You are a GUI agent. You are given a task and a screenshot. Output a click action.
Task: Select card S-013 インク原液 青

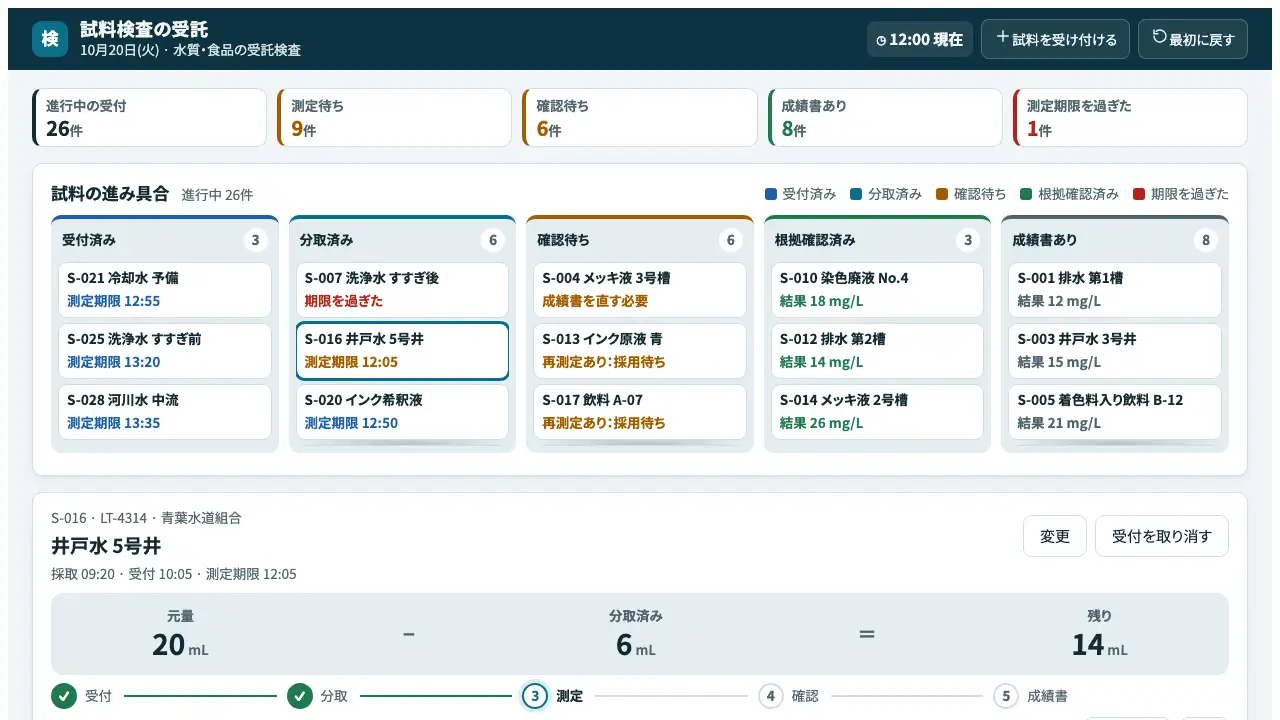640,351
